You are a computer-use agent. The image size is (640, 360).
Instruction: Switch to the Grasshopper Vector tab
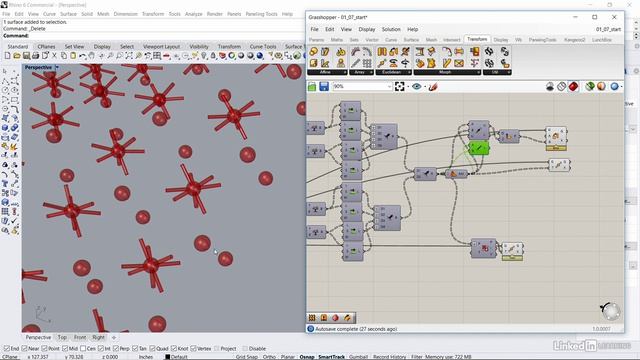click(372, 40)
